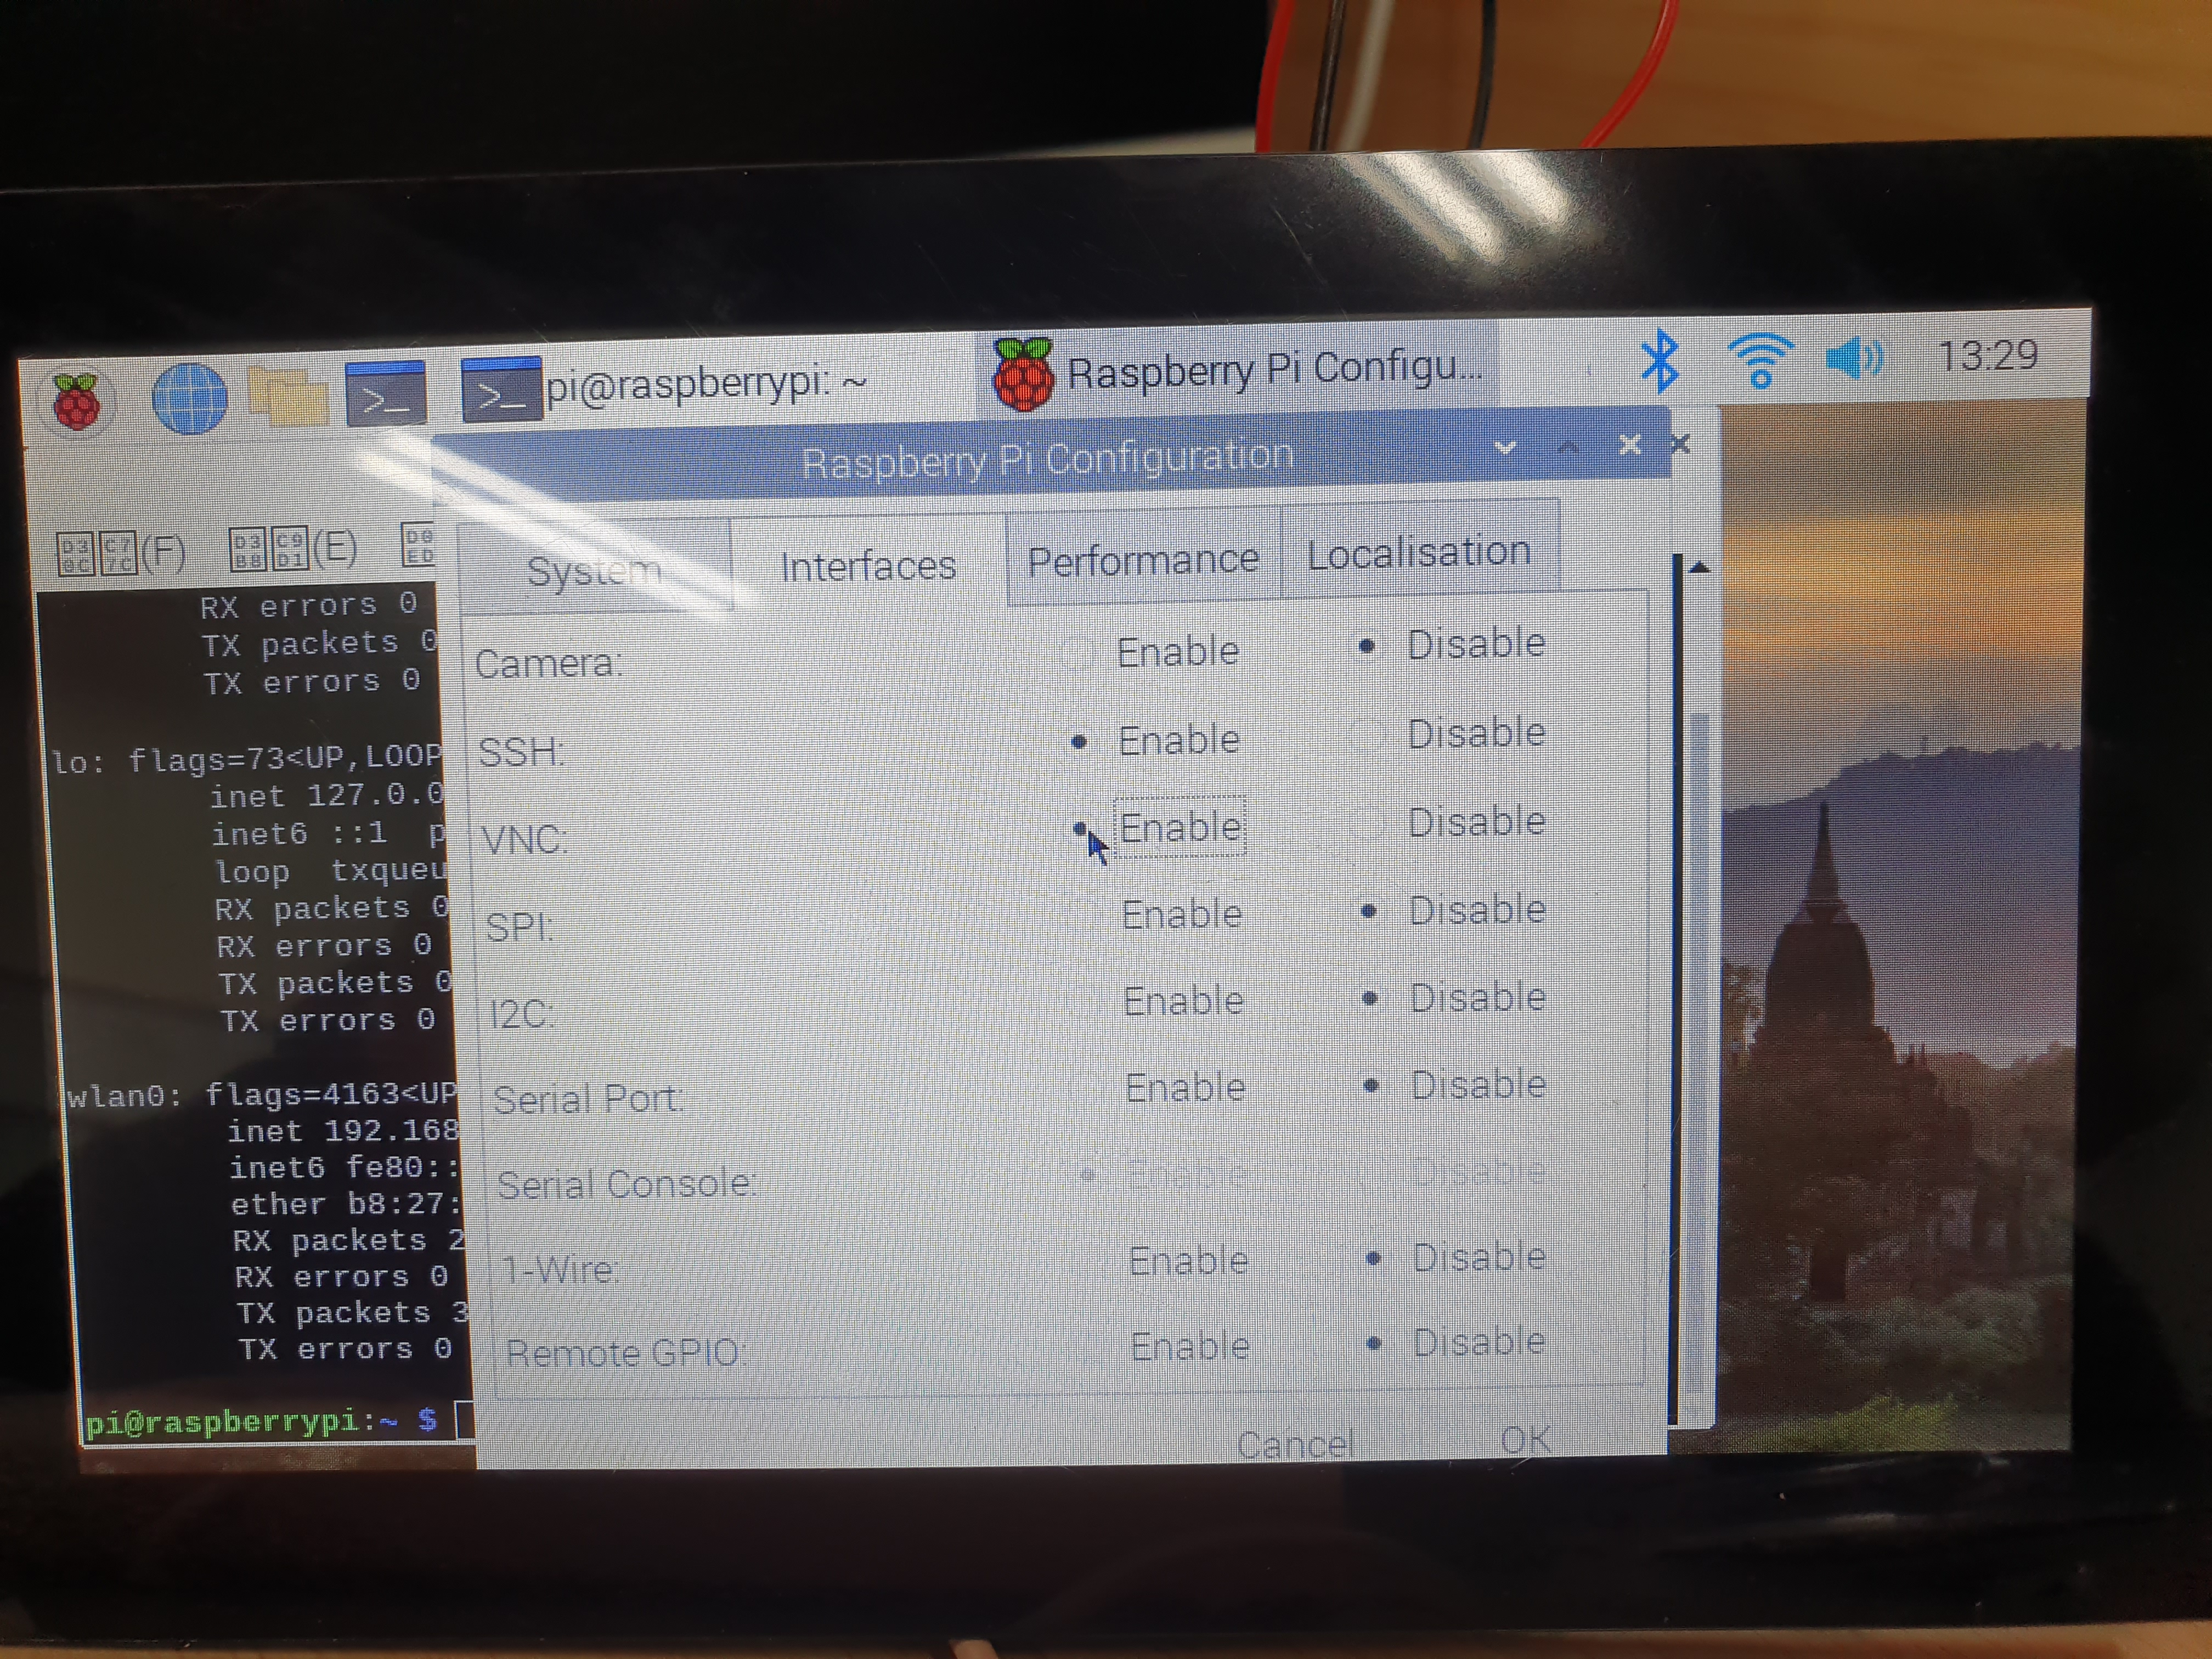Viewport: 2212px width, 1659px height.
Task: Open the Localisation tab
Action: pyautogui.click(x=1419, y=552)
